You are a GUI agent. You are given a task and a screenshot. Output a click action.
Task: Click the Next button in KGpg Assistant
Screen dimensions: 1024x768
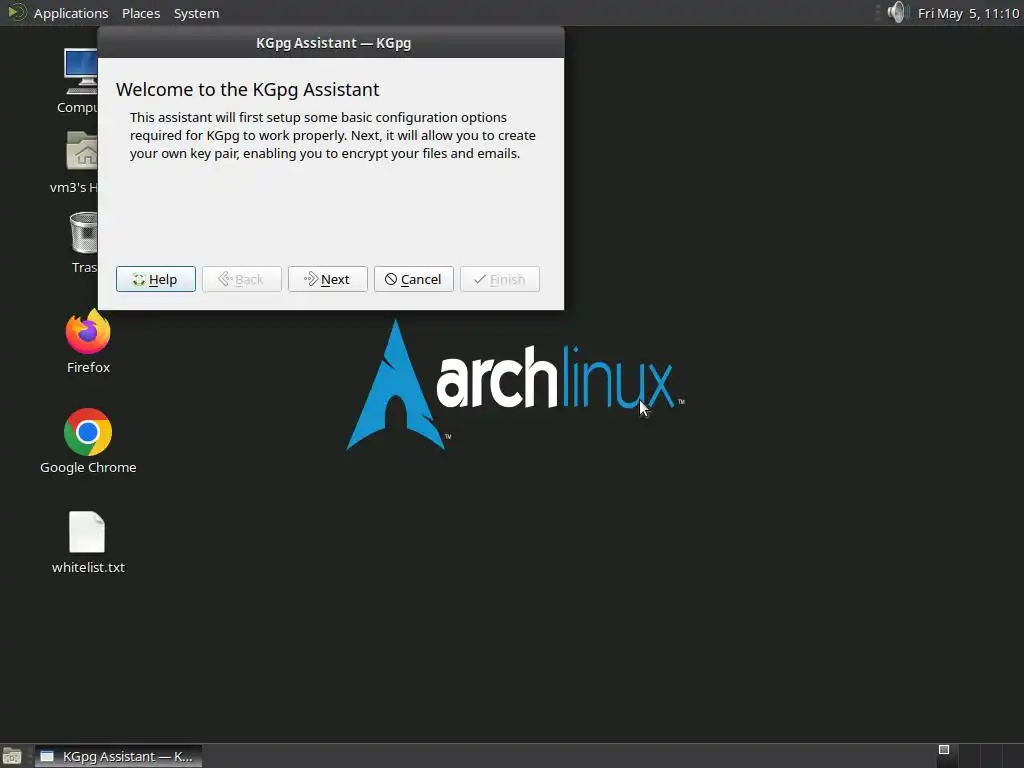(x=327, y=279)
